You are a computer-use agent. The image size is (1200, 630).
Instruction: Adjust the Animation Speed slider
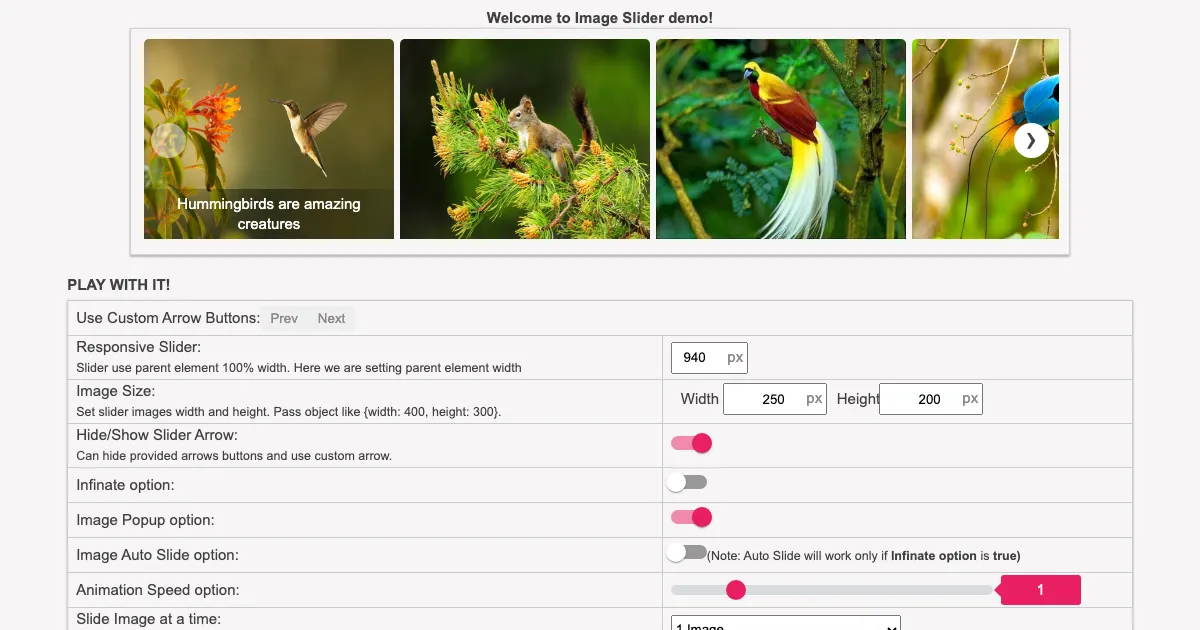point(832,590)
